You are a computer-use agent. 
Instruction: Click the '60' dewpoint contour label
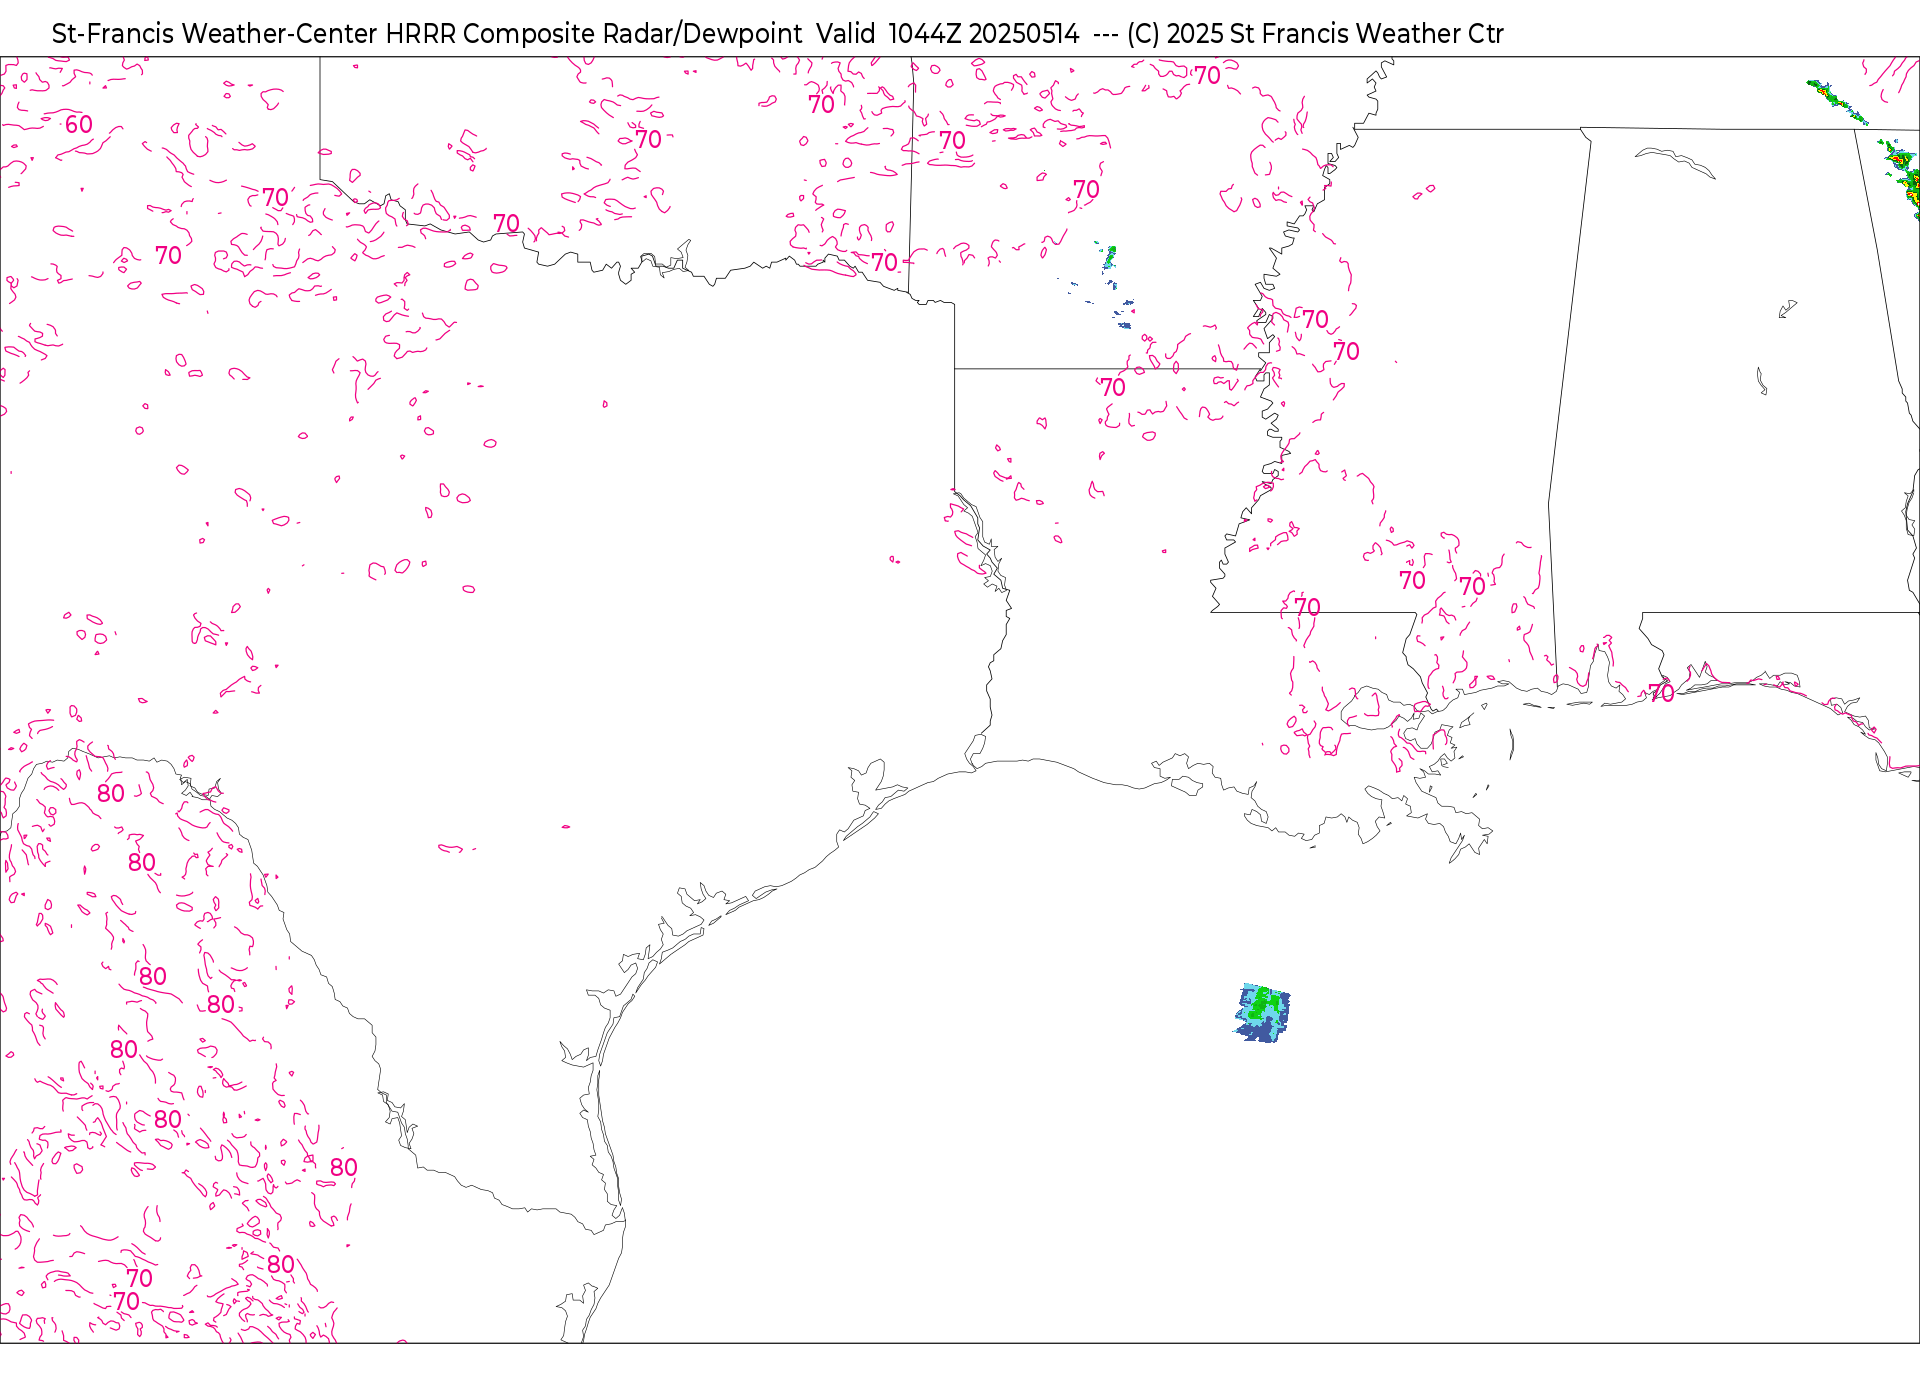tap(79, 125)
